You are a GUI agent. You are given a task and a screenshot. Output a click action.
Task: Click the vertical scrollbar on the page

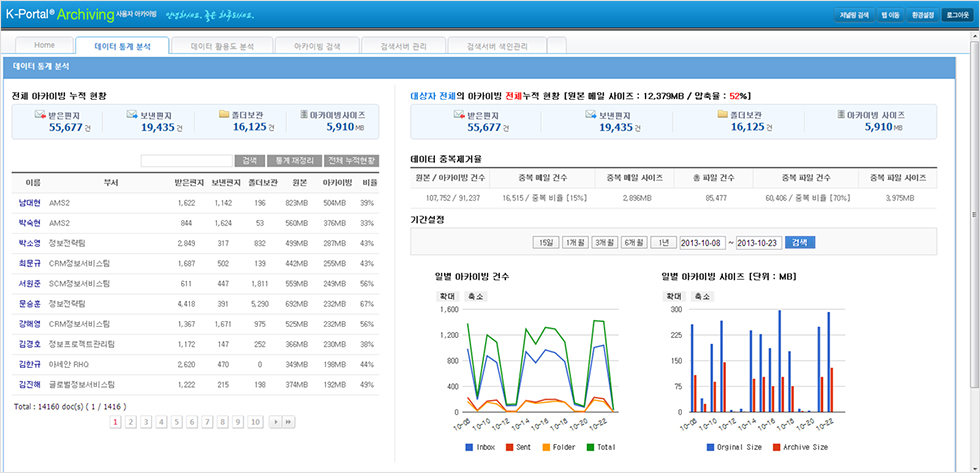tap(974, 214)
